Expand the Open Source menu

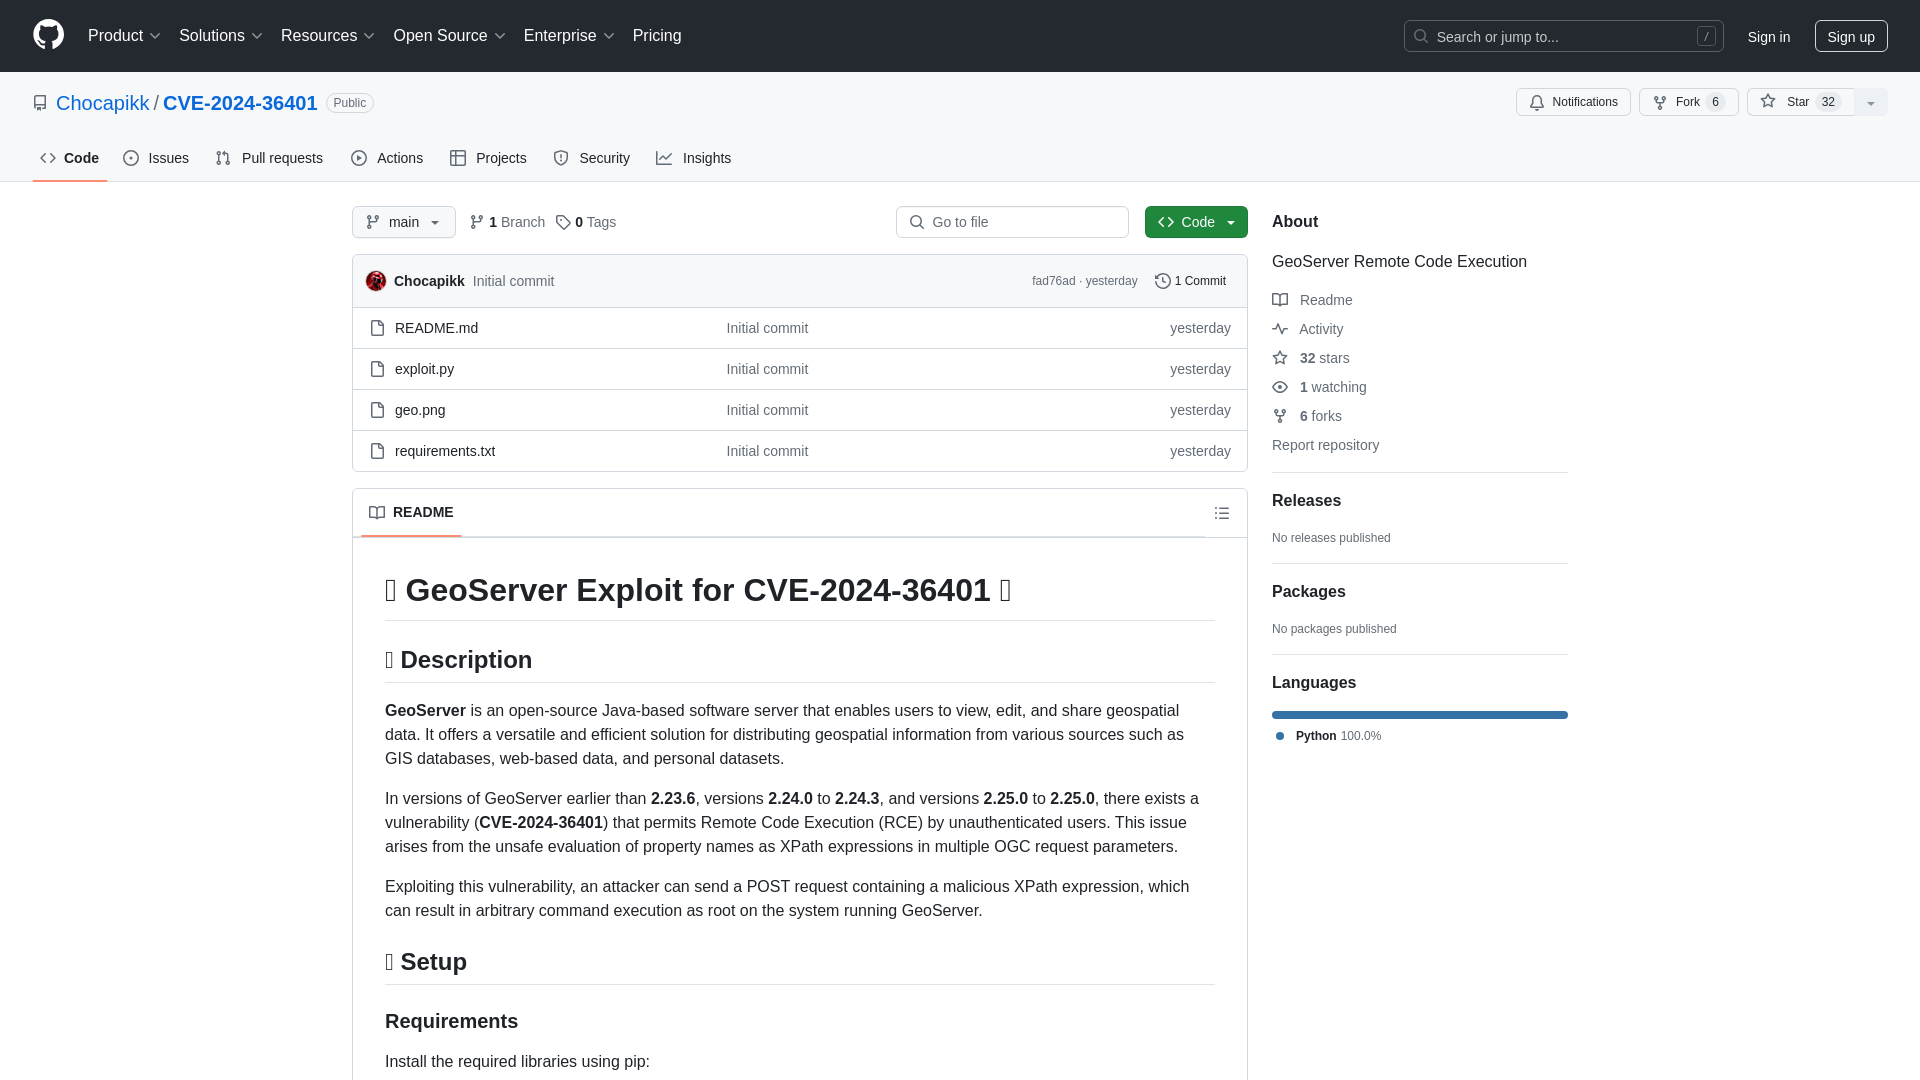click(x=450, y=36)
